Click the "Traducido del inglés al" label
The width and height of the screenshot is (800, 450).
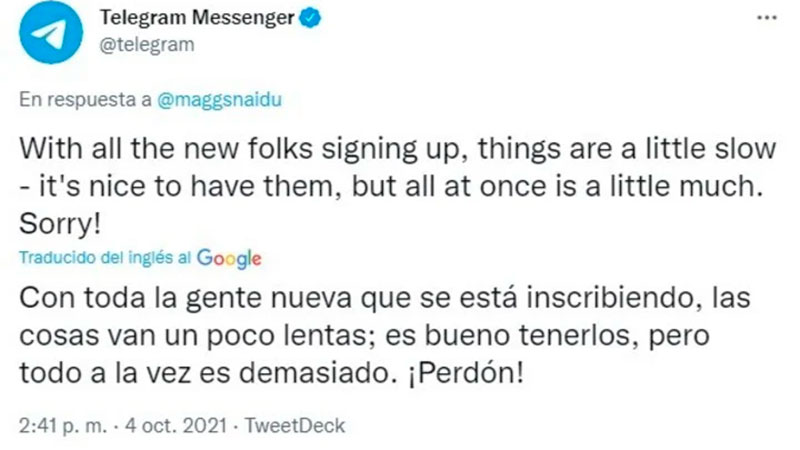[106, 257]
